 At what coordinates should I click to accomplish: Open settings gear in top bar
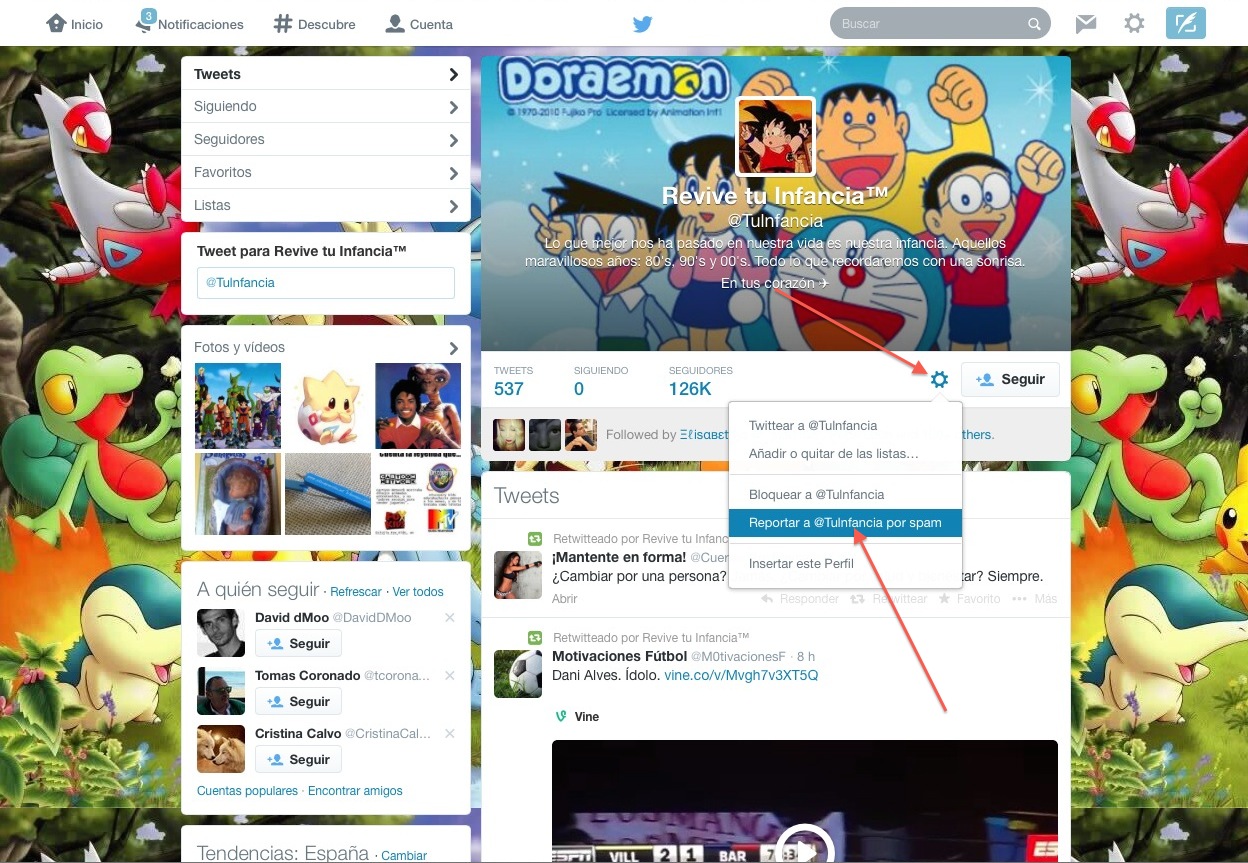[1134, 23]
